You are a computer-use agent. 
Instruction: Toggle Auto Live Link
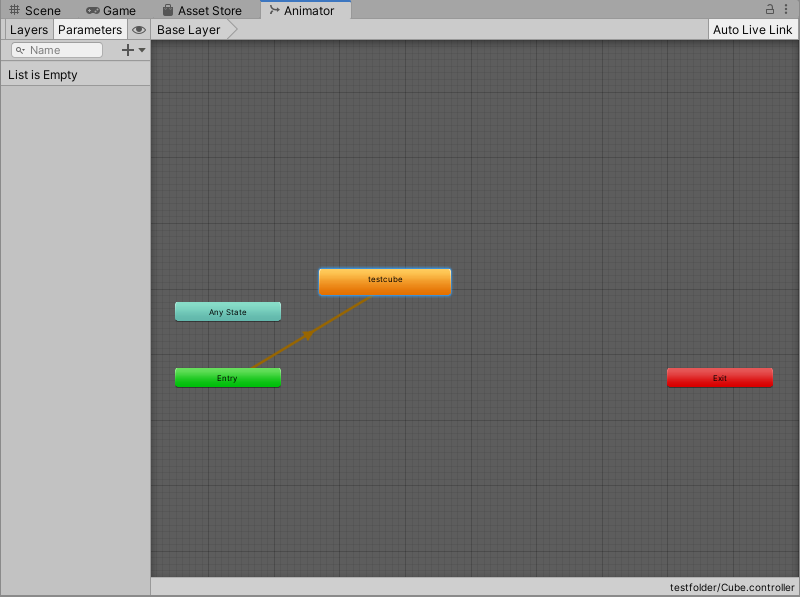tap(752, 29)
